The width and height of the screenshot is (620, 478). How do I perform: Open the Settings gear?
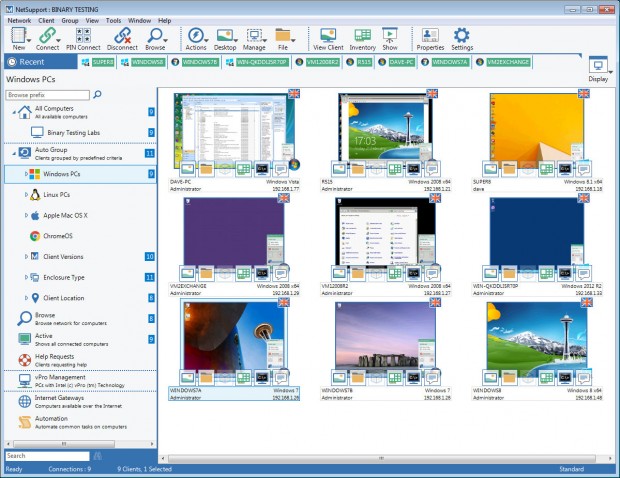tap(461, 36)
